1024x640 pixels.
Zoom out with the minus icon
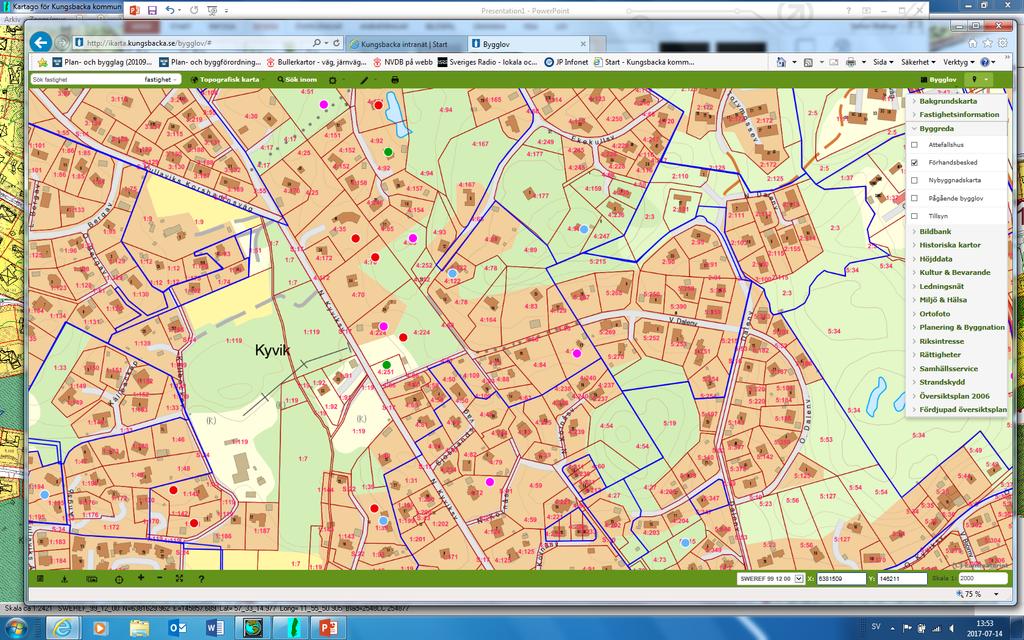(160, 579)
